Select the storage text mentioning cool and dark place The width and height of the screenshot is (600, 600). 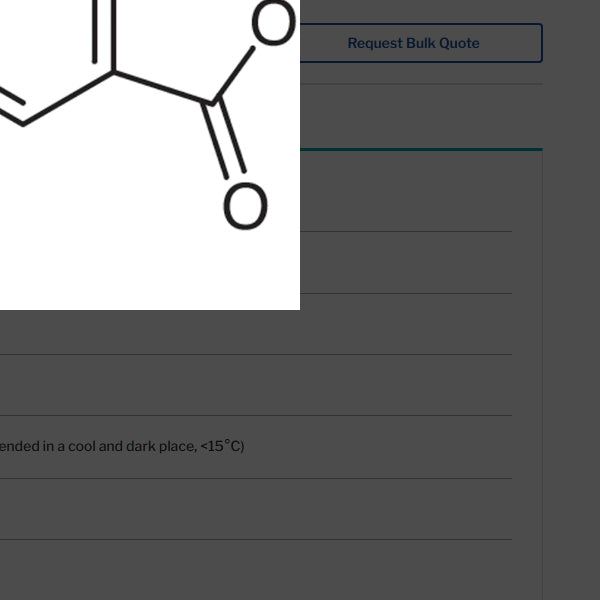pos(122,446)
